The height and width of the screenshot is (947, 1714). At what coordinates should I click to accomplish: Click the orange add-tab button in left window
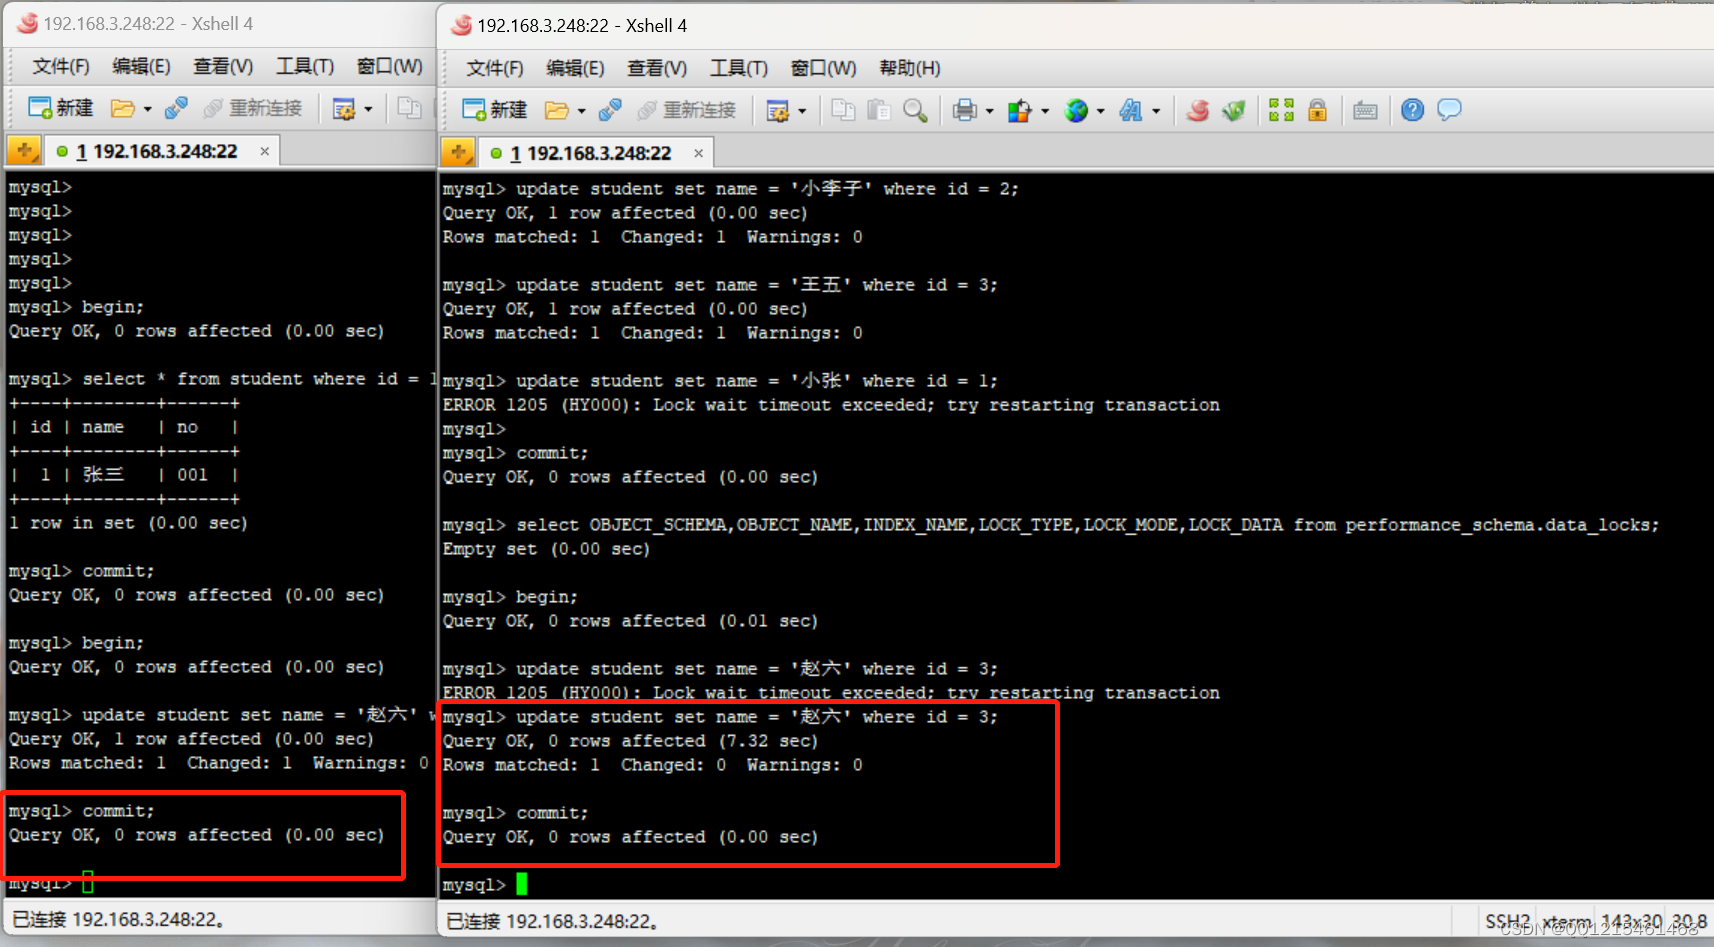[24, 150]
